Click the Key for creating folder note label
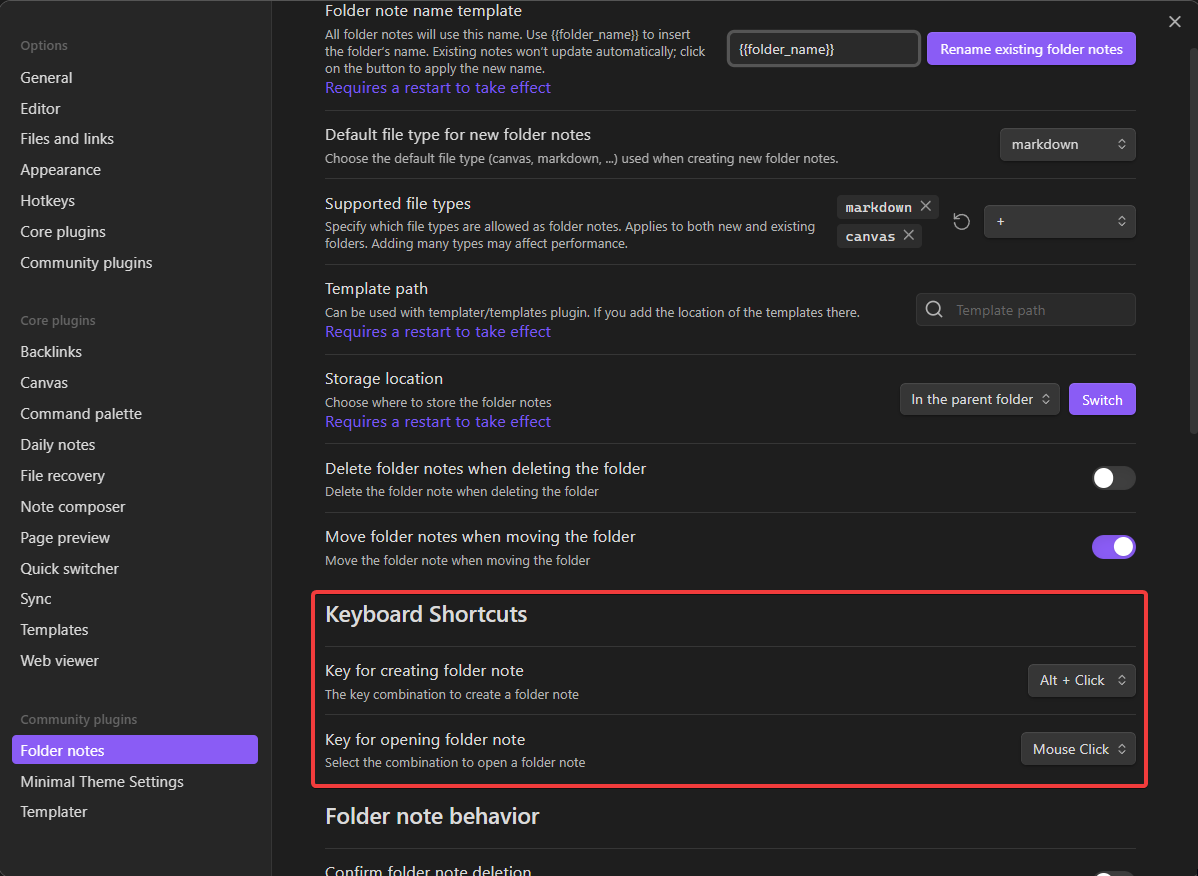This screenshot has width=1198, height=876. coord(424,671)
